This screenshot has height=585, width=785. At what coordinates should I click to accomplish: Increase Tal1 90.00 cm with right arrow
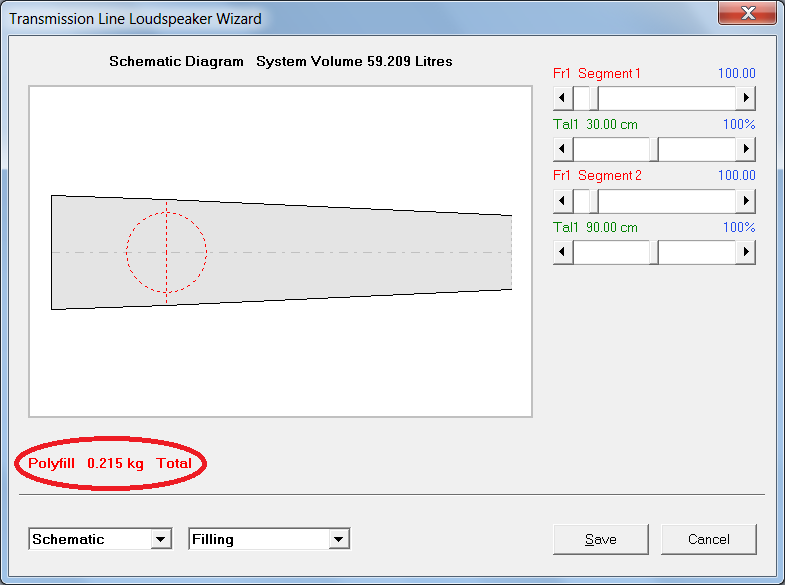tap(745, 252)
